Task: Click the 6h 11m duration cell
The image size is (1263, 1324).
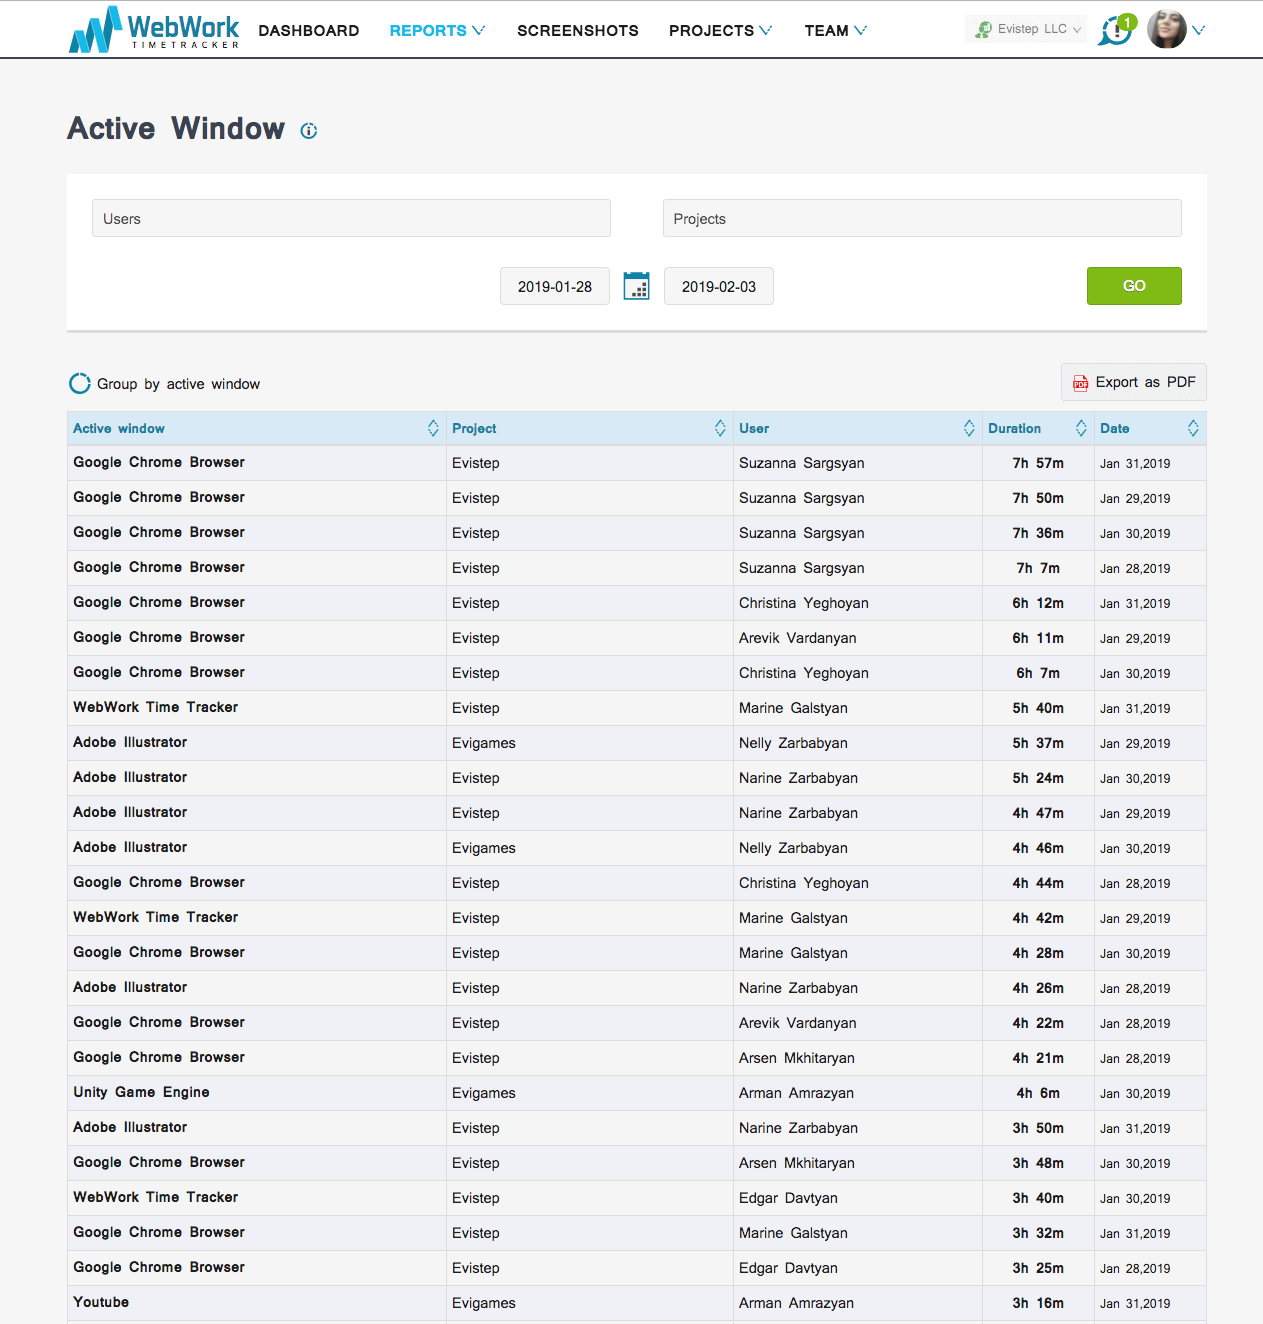Action: 1038,638
